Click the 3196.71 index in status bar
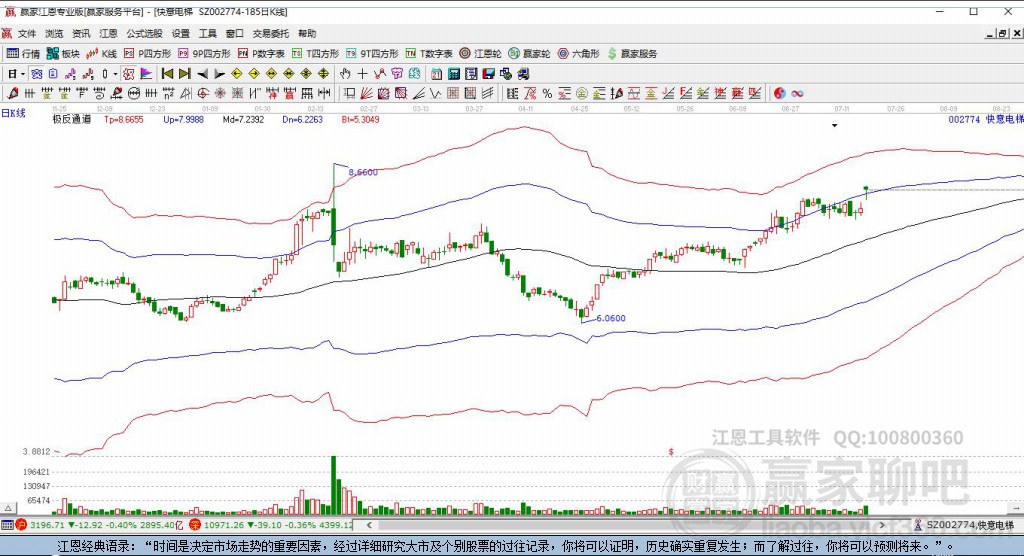The width and height of the screenshot is (1024, 556). (47, 525)
